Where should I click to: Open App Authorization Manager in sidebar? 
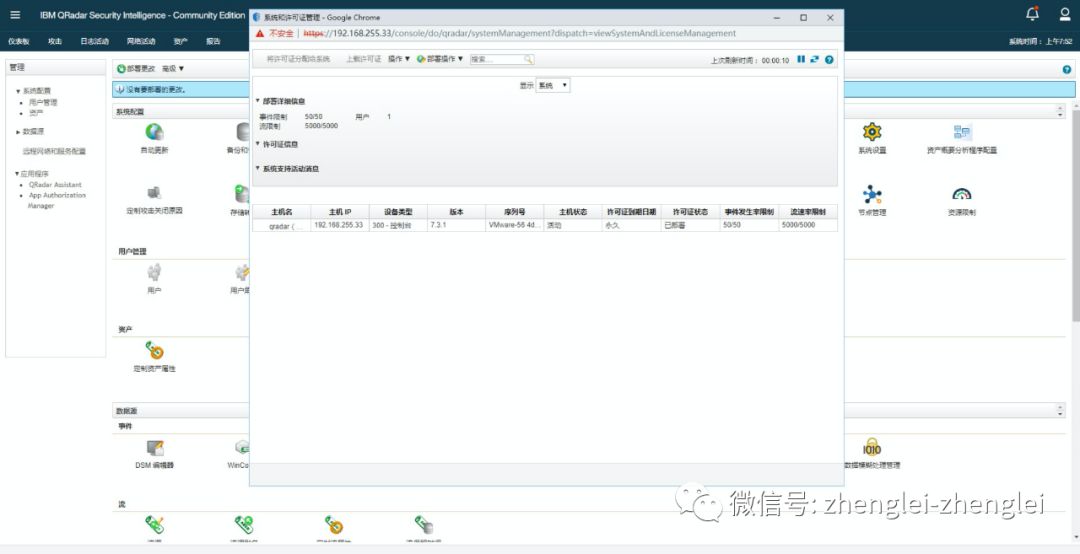57,201
